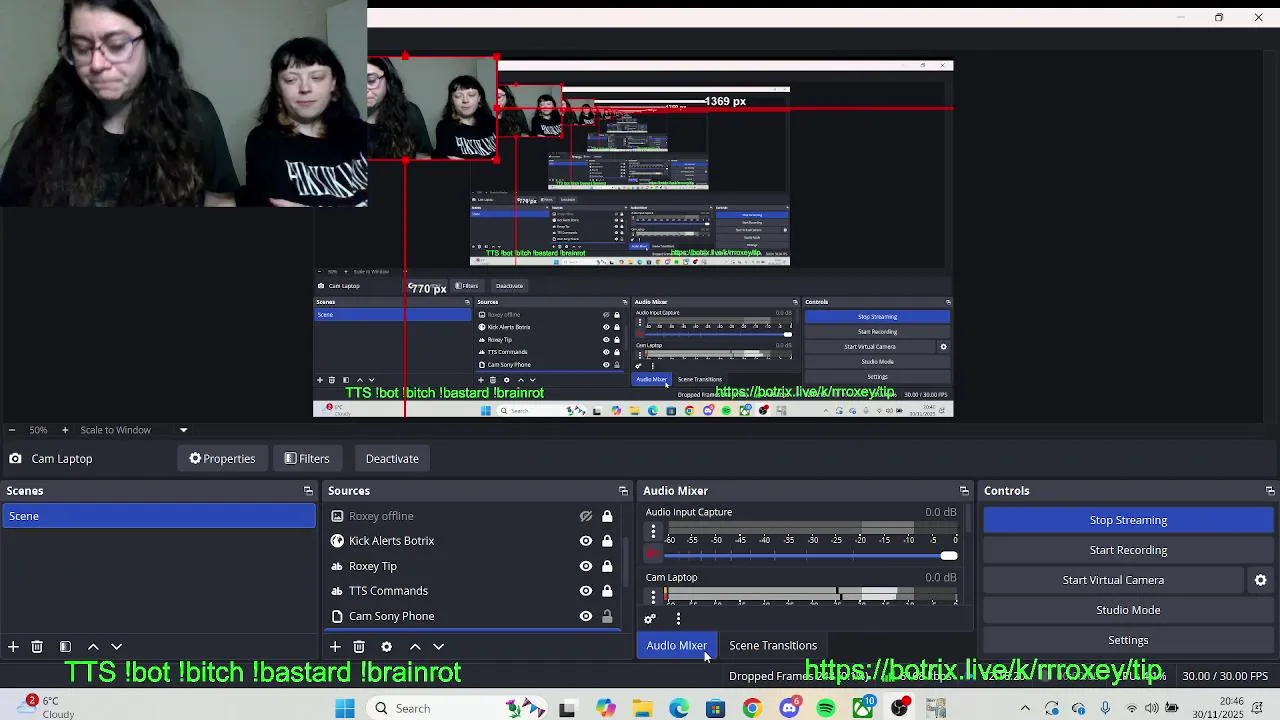The height and width of the screenshot is (720, 1280).
Task: Unlock Roxey Tip source
Action: (x=607, y=566)
